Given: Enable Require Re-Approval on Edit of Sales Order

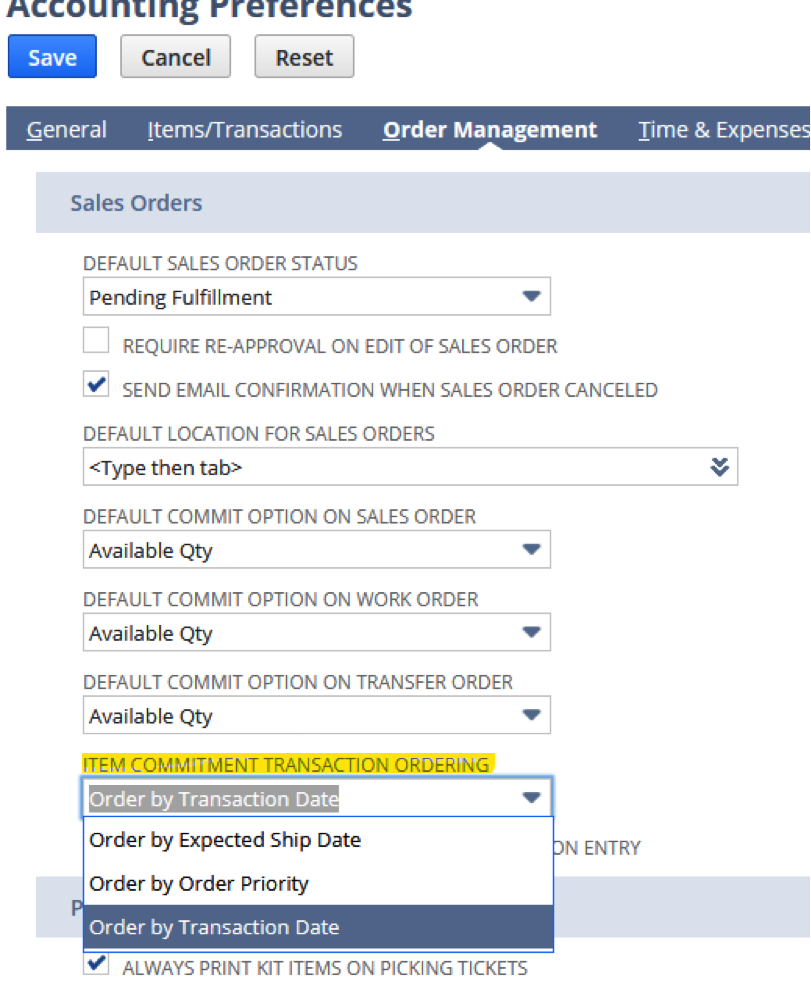Looking at the screenshot, I should pos(95,340).
